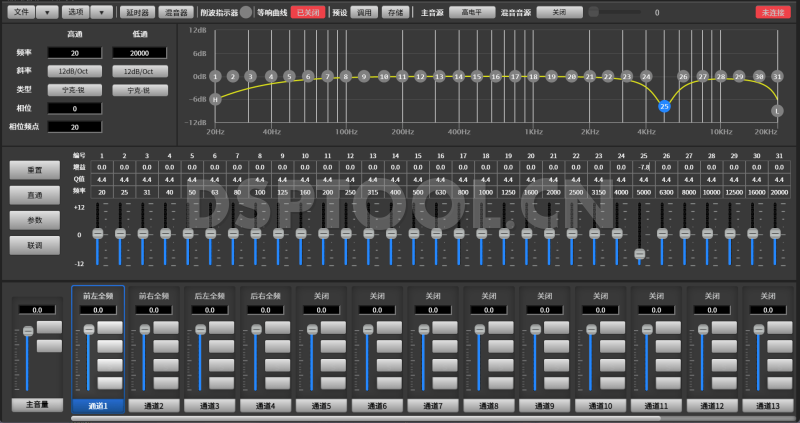This screenshot has width=800, height=423.
Task: Select the blue EQ node 25 on curve
Action: click(664, 105)
